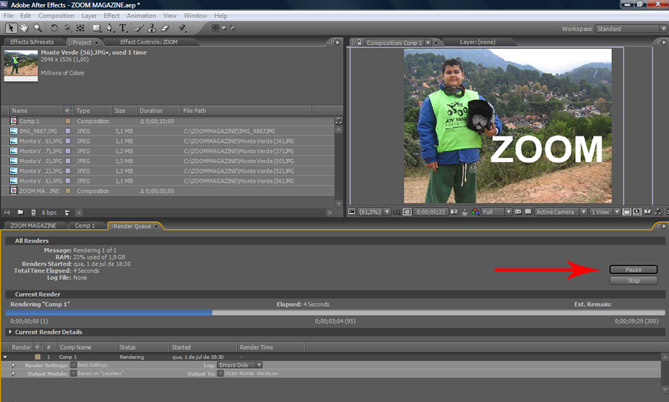Switch to the Effects & Presets tab
Screen dimensions: 669x402
[x=32, y=43]
